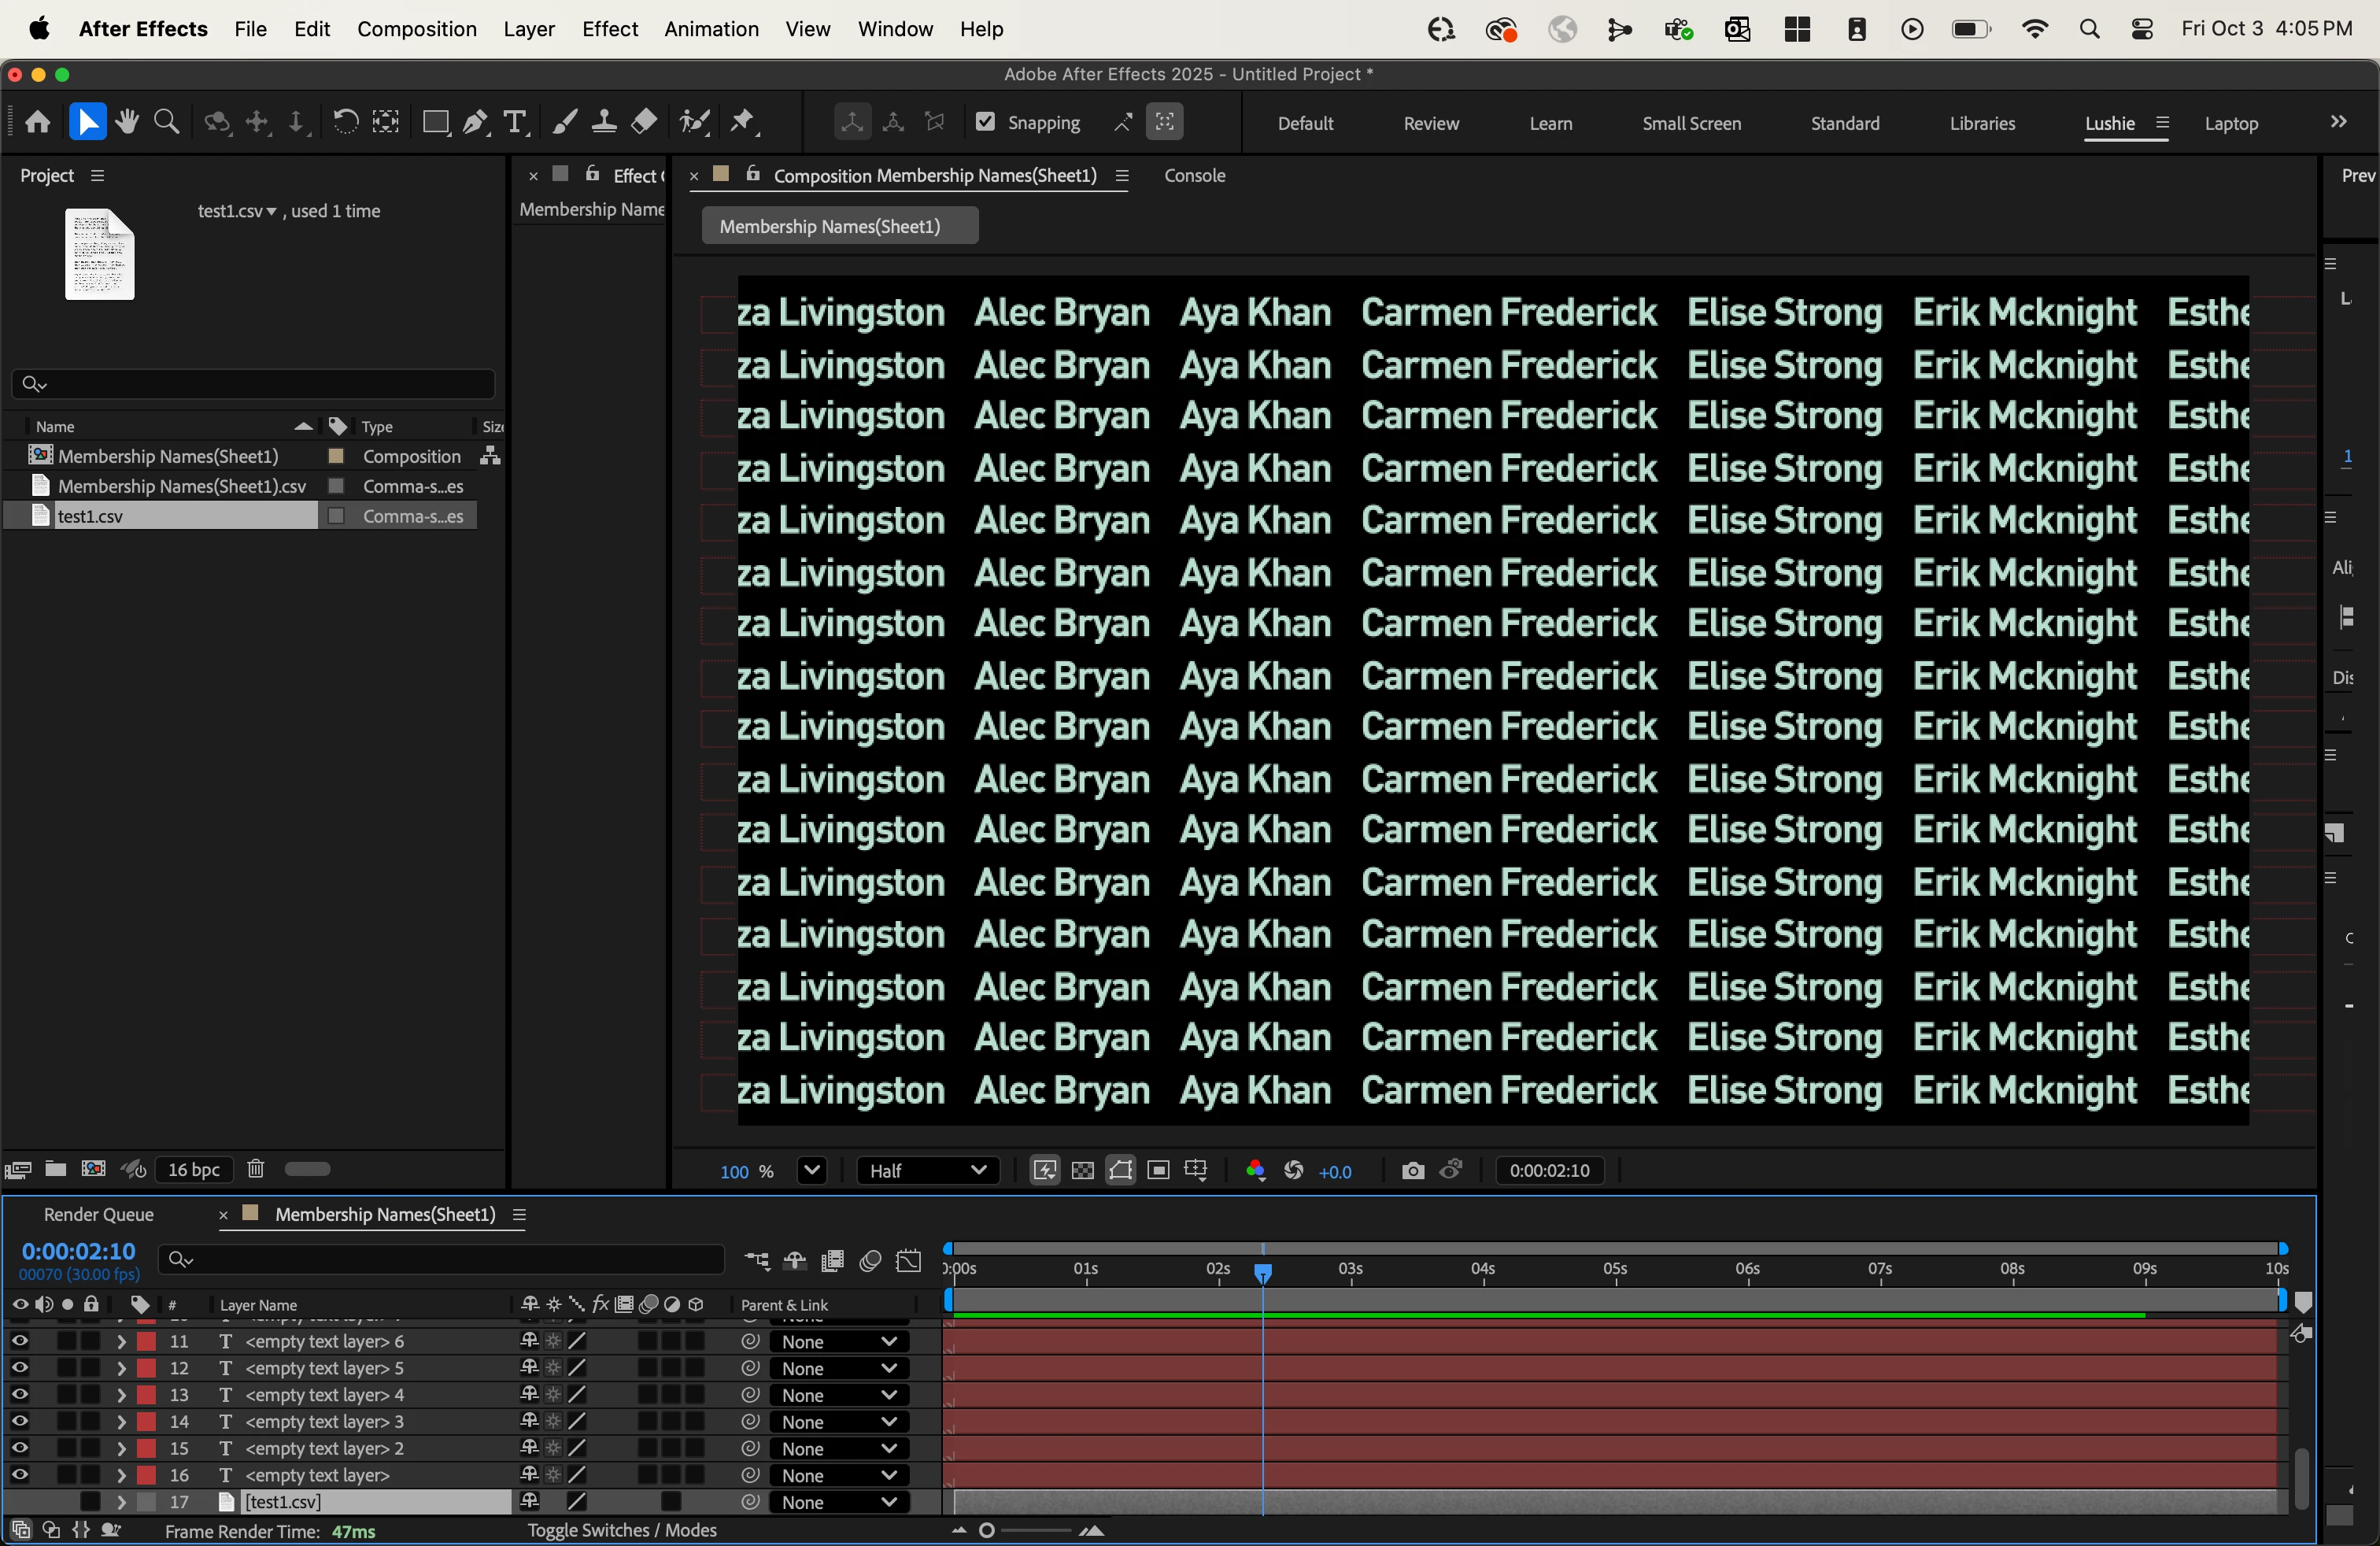Select the Horizontal Type tool

click(515, 122)
